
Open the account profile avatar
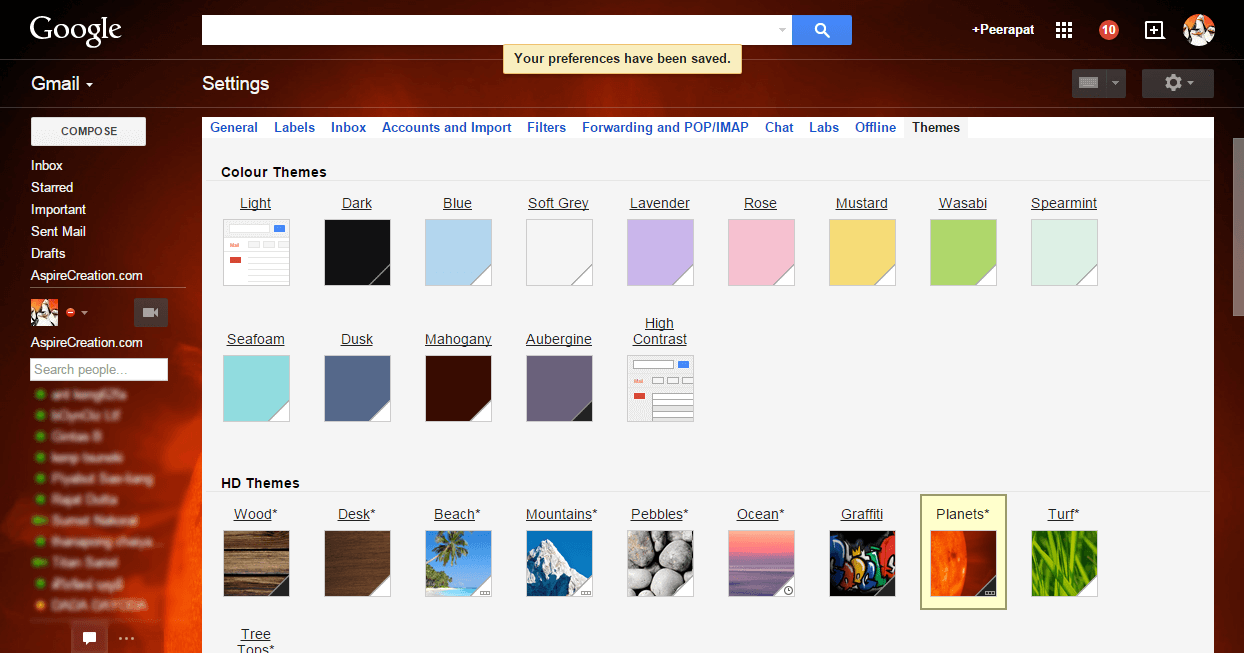click(x=1199, y=30)
